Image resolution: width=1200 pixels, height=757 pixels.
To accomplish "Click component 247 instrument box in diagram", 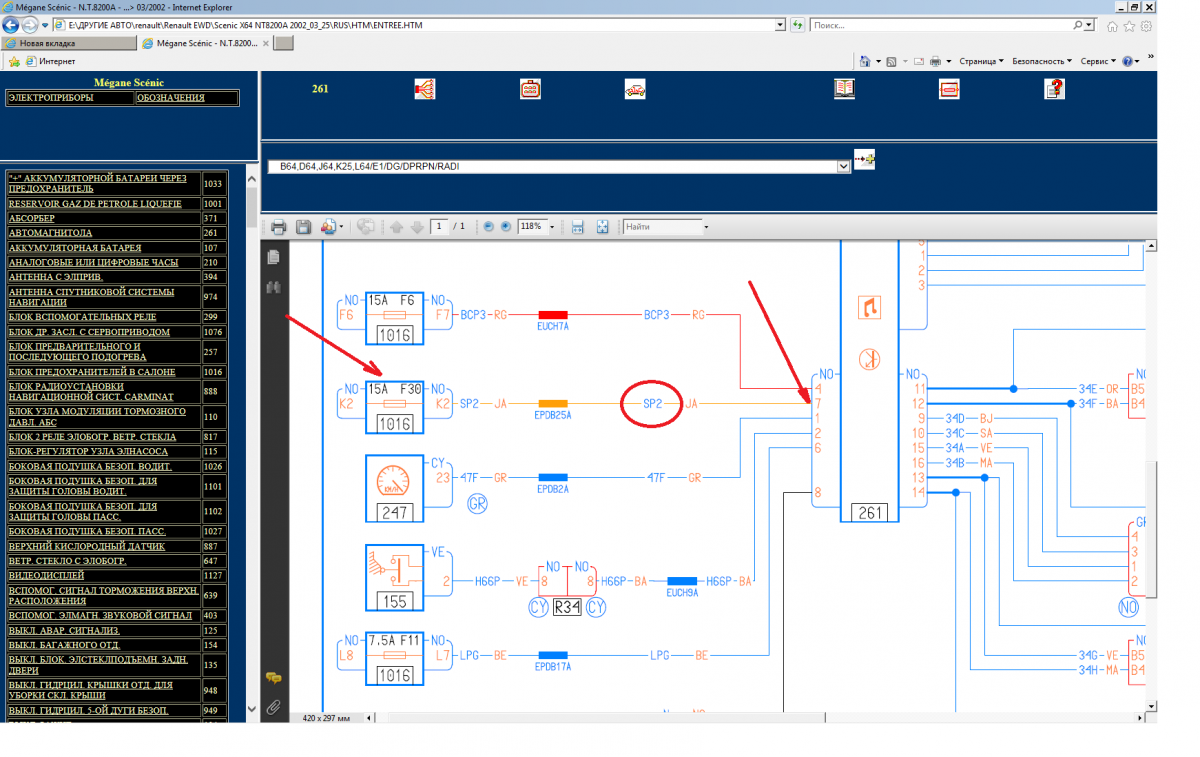I will click(395, 489).
